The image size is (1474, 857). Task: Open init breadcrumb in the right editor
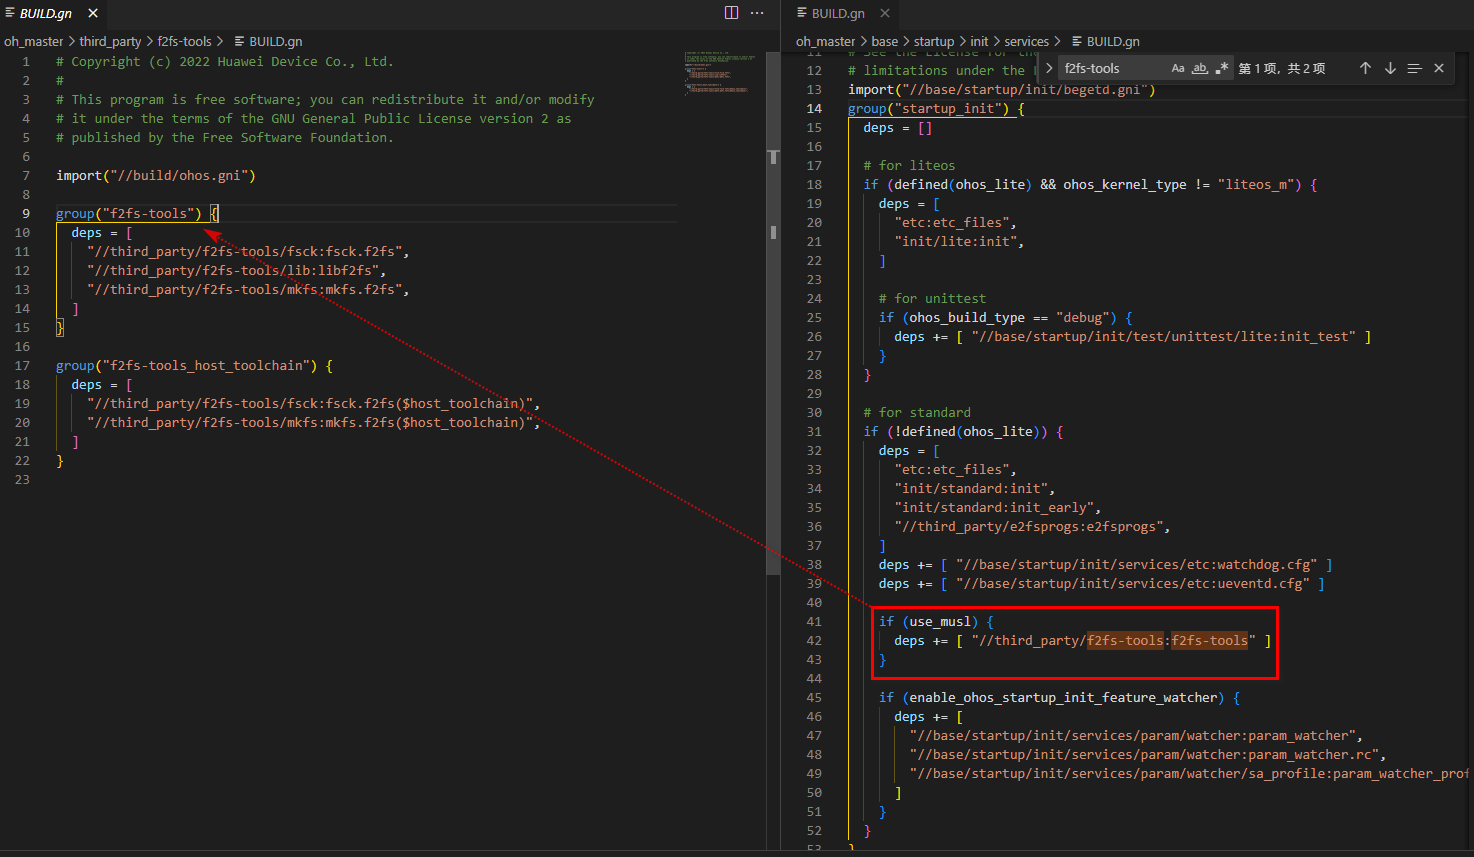pyautogui.click(x=979, y=41)
